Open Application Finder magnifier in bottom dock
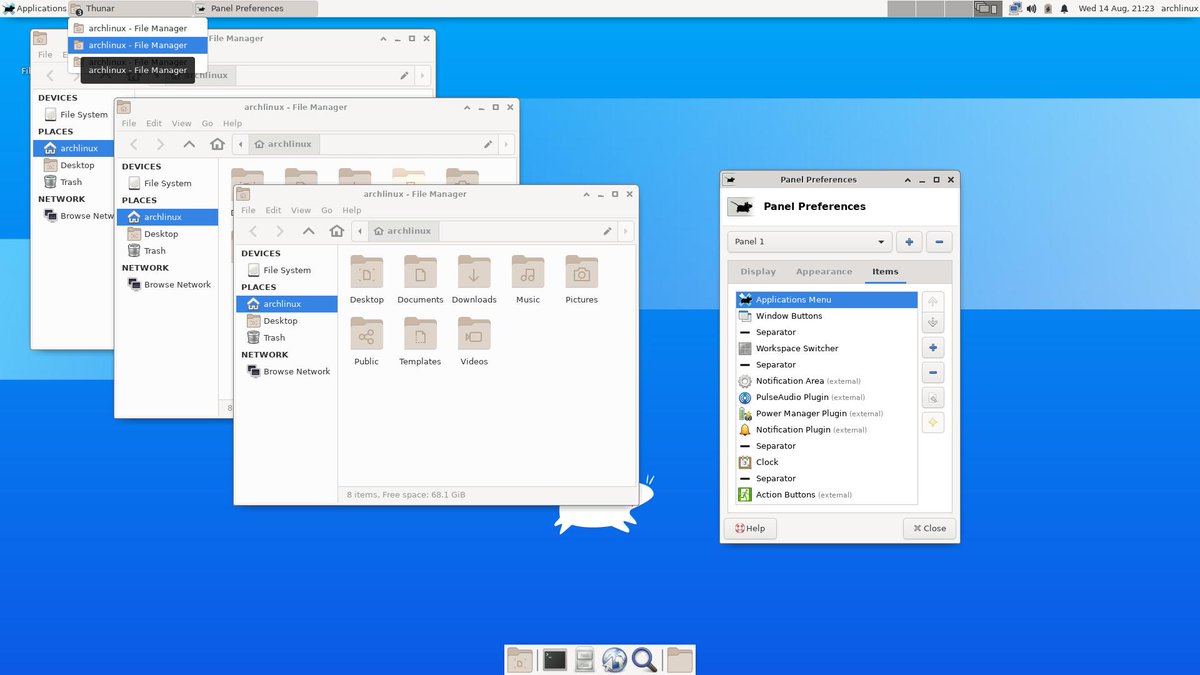The image size is (1200, 675). coord(644,659)
